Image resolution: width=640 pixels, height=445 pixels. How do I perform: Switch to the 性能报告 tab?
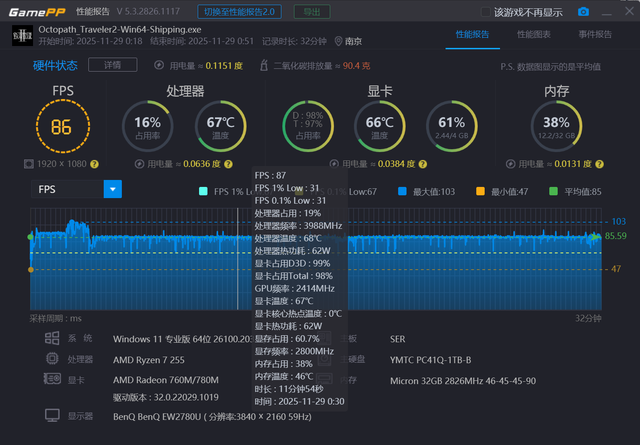coord(472,34)
